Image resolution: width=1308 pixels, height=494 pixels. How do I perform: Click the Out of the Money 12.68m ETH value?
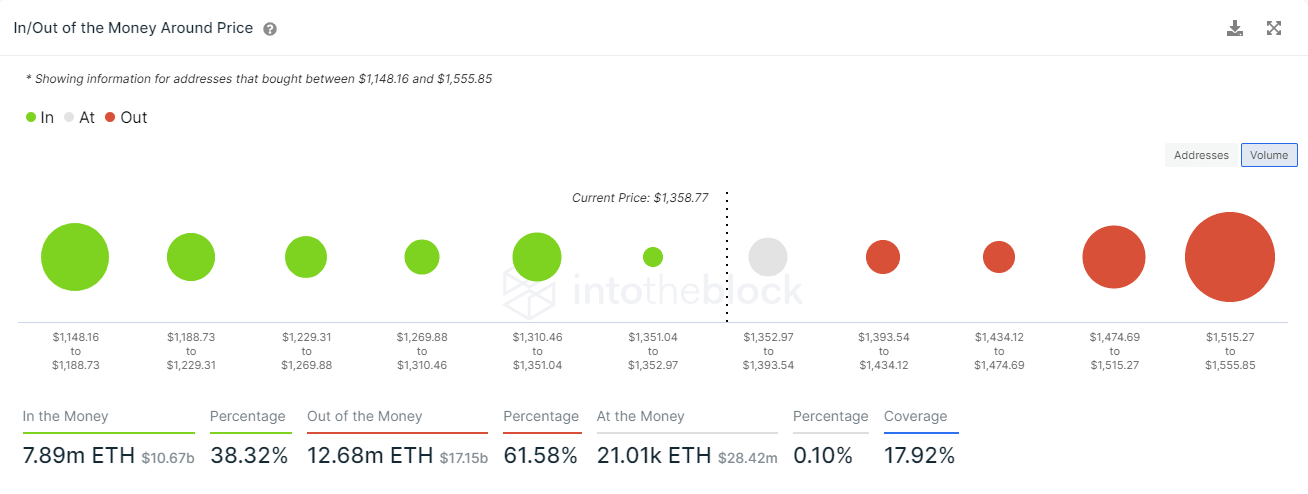pyautogui.click(x=367, y=457)
